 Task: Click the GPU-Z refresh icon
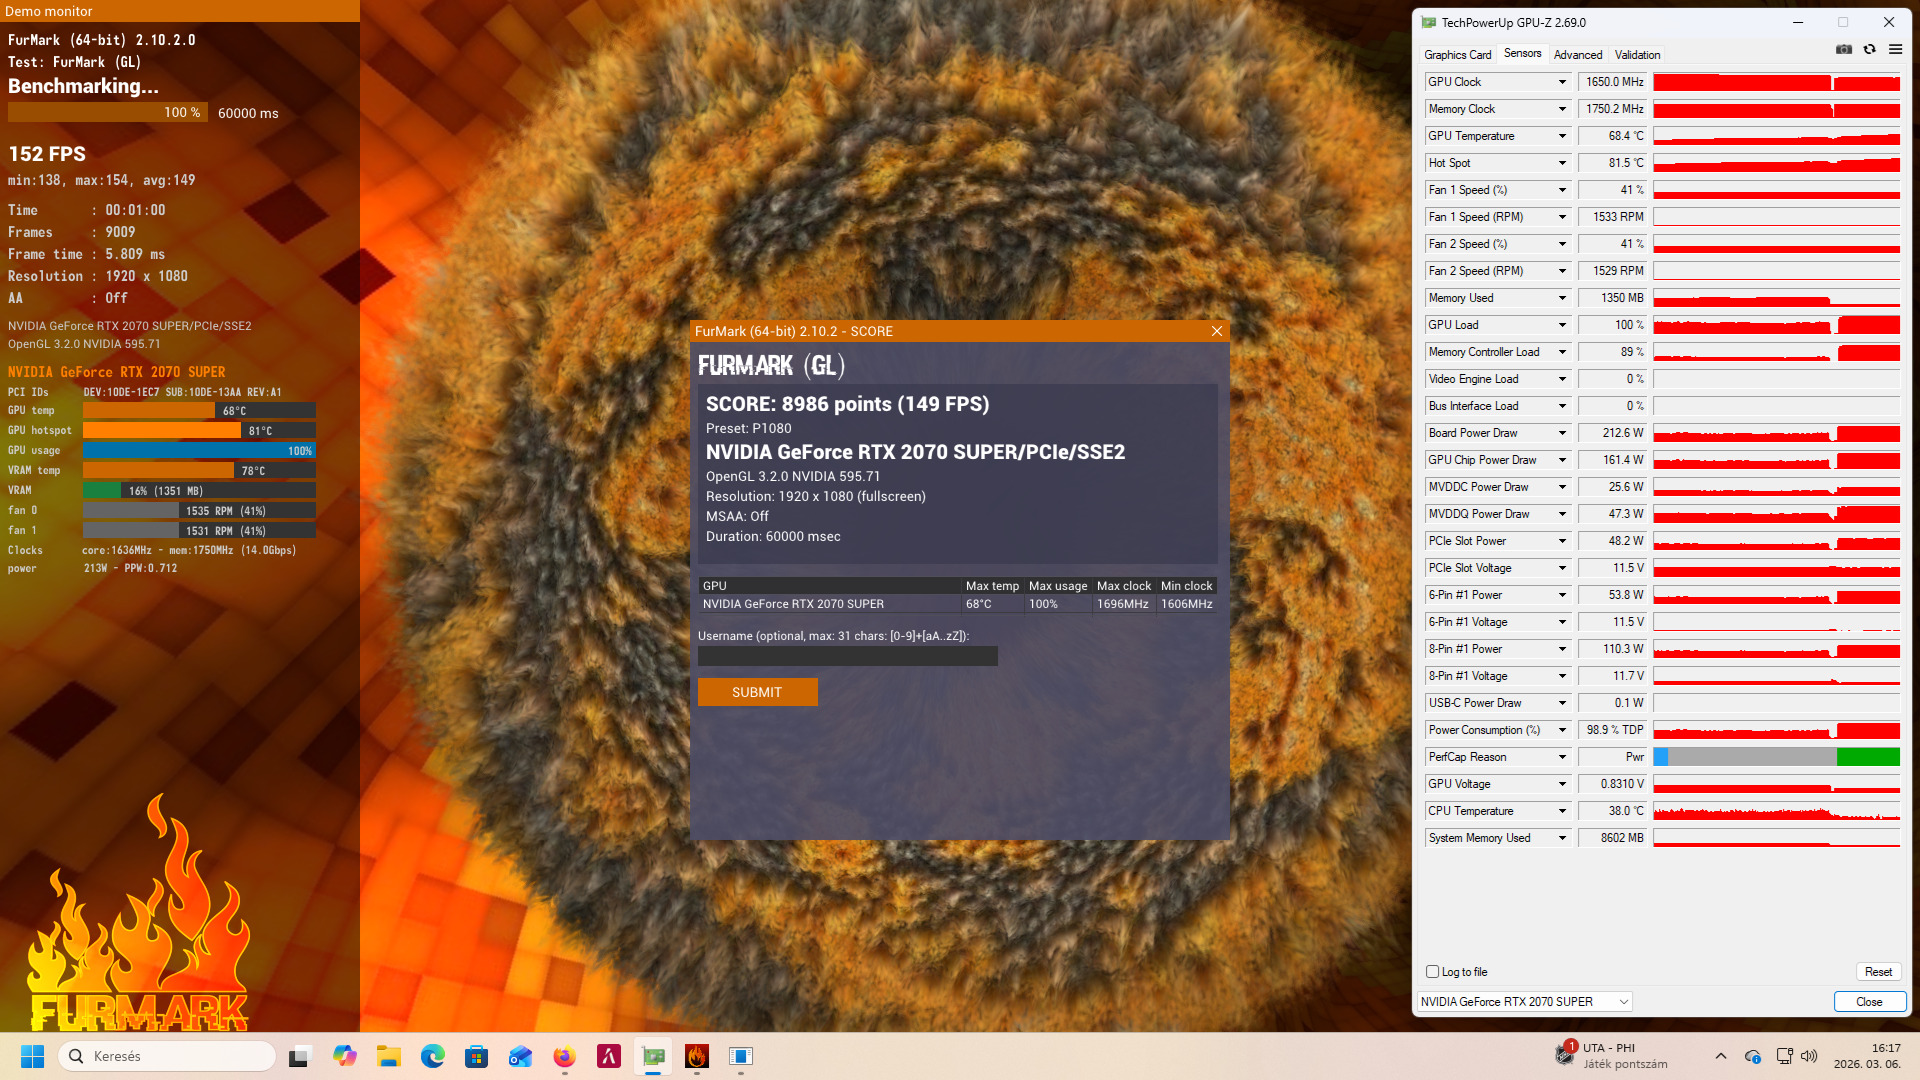click(1869, 49)
